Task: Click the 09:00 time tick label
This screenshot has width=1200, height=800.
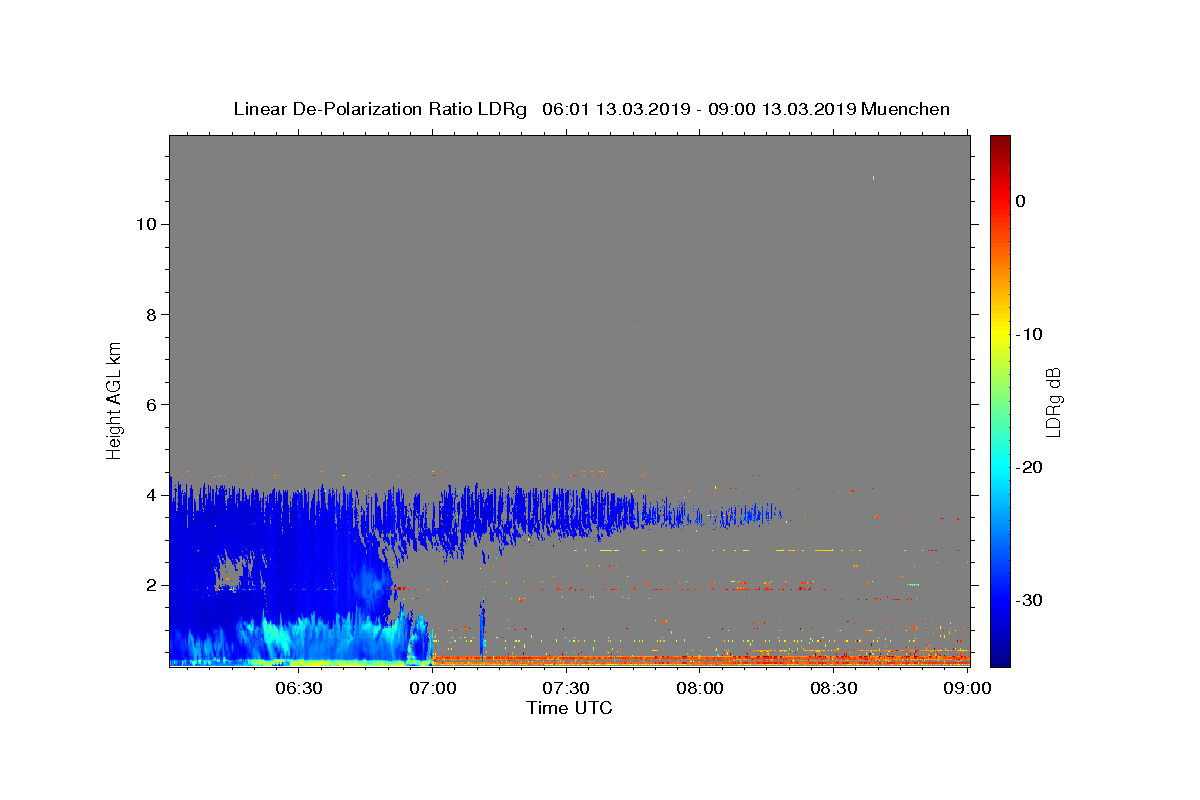Action: [968, 688]
